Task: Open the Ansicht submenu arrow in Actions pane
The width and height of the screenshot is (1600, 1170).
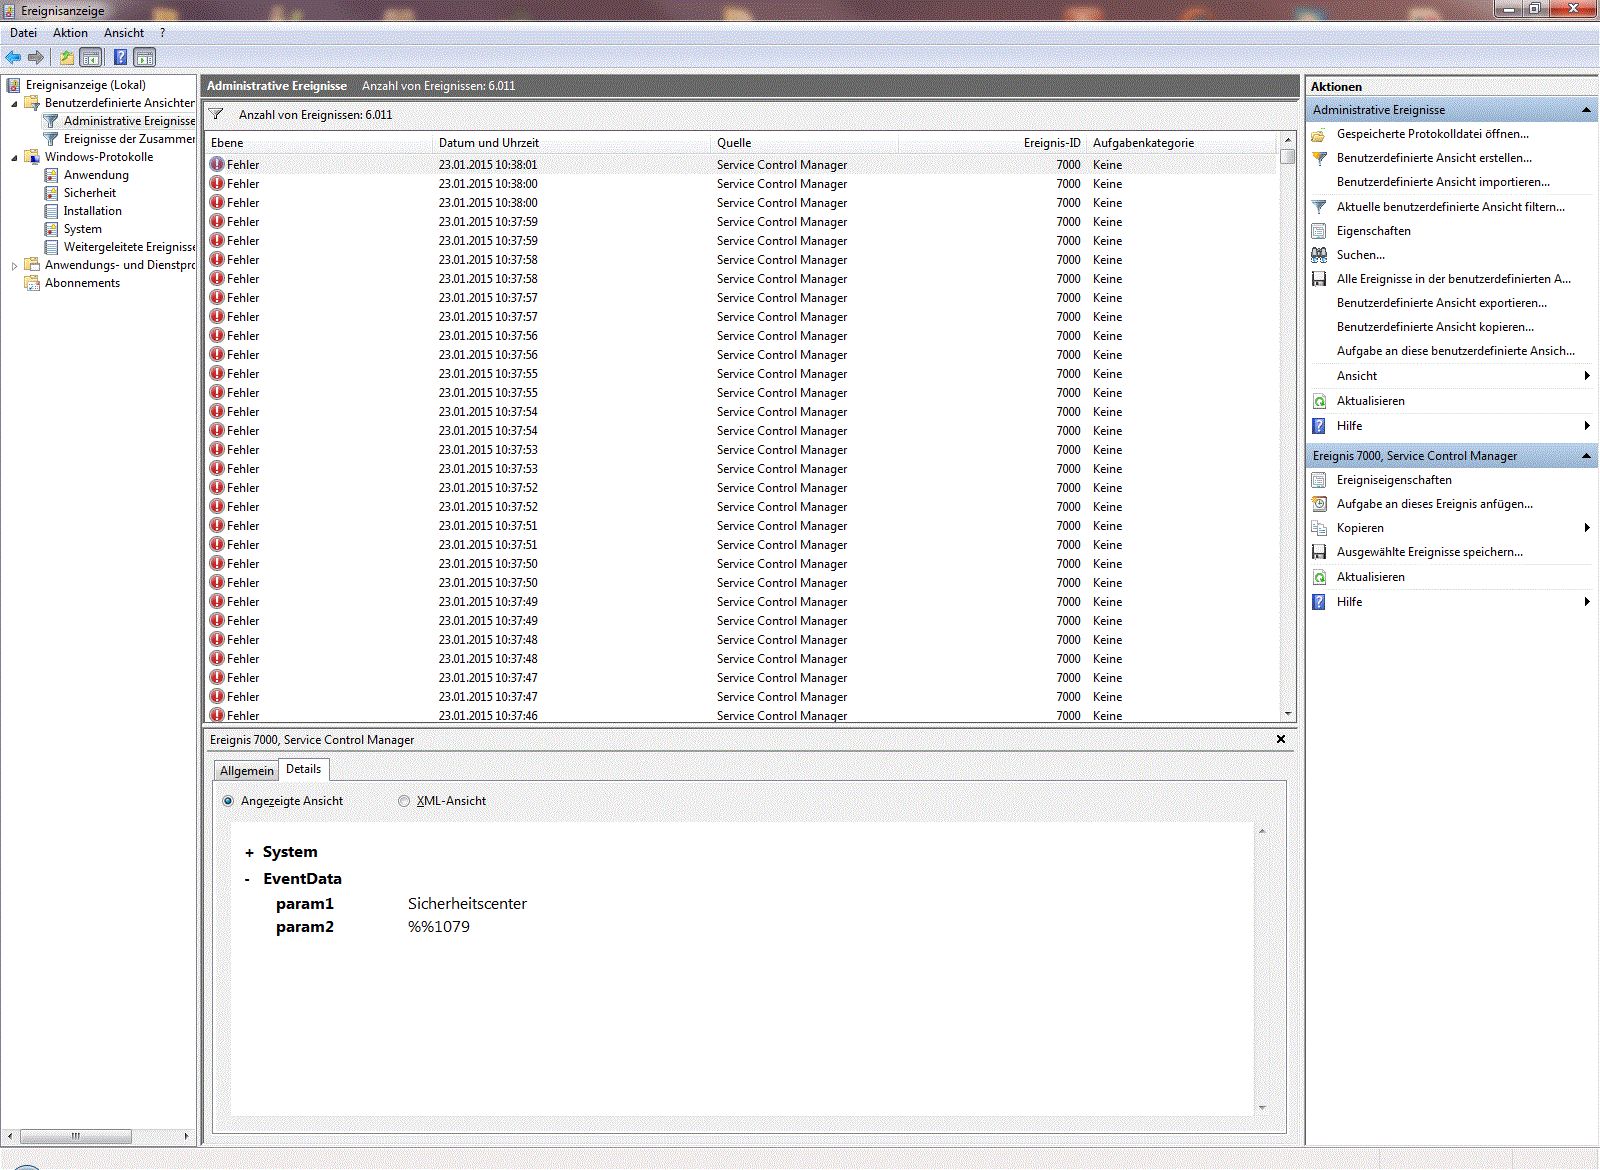Action: [x=1587, y=376]
